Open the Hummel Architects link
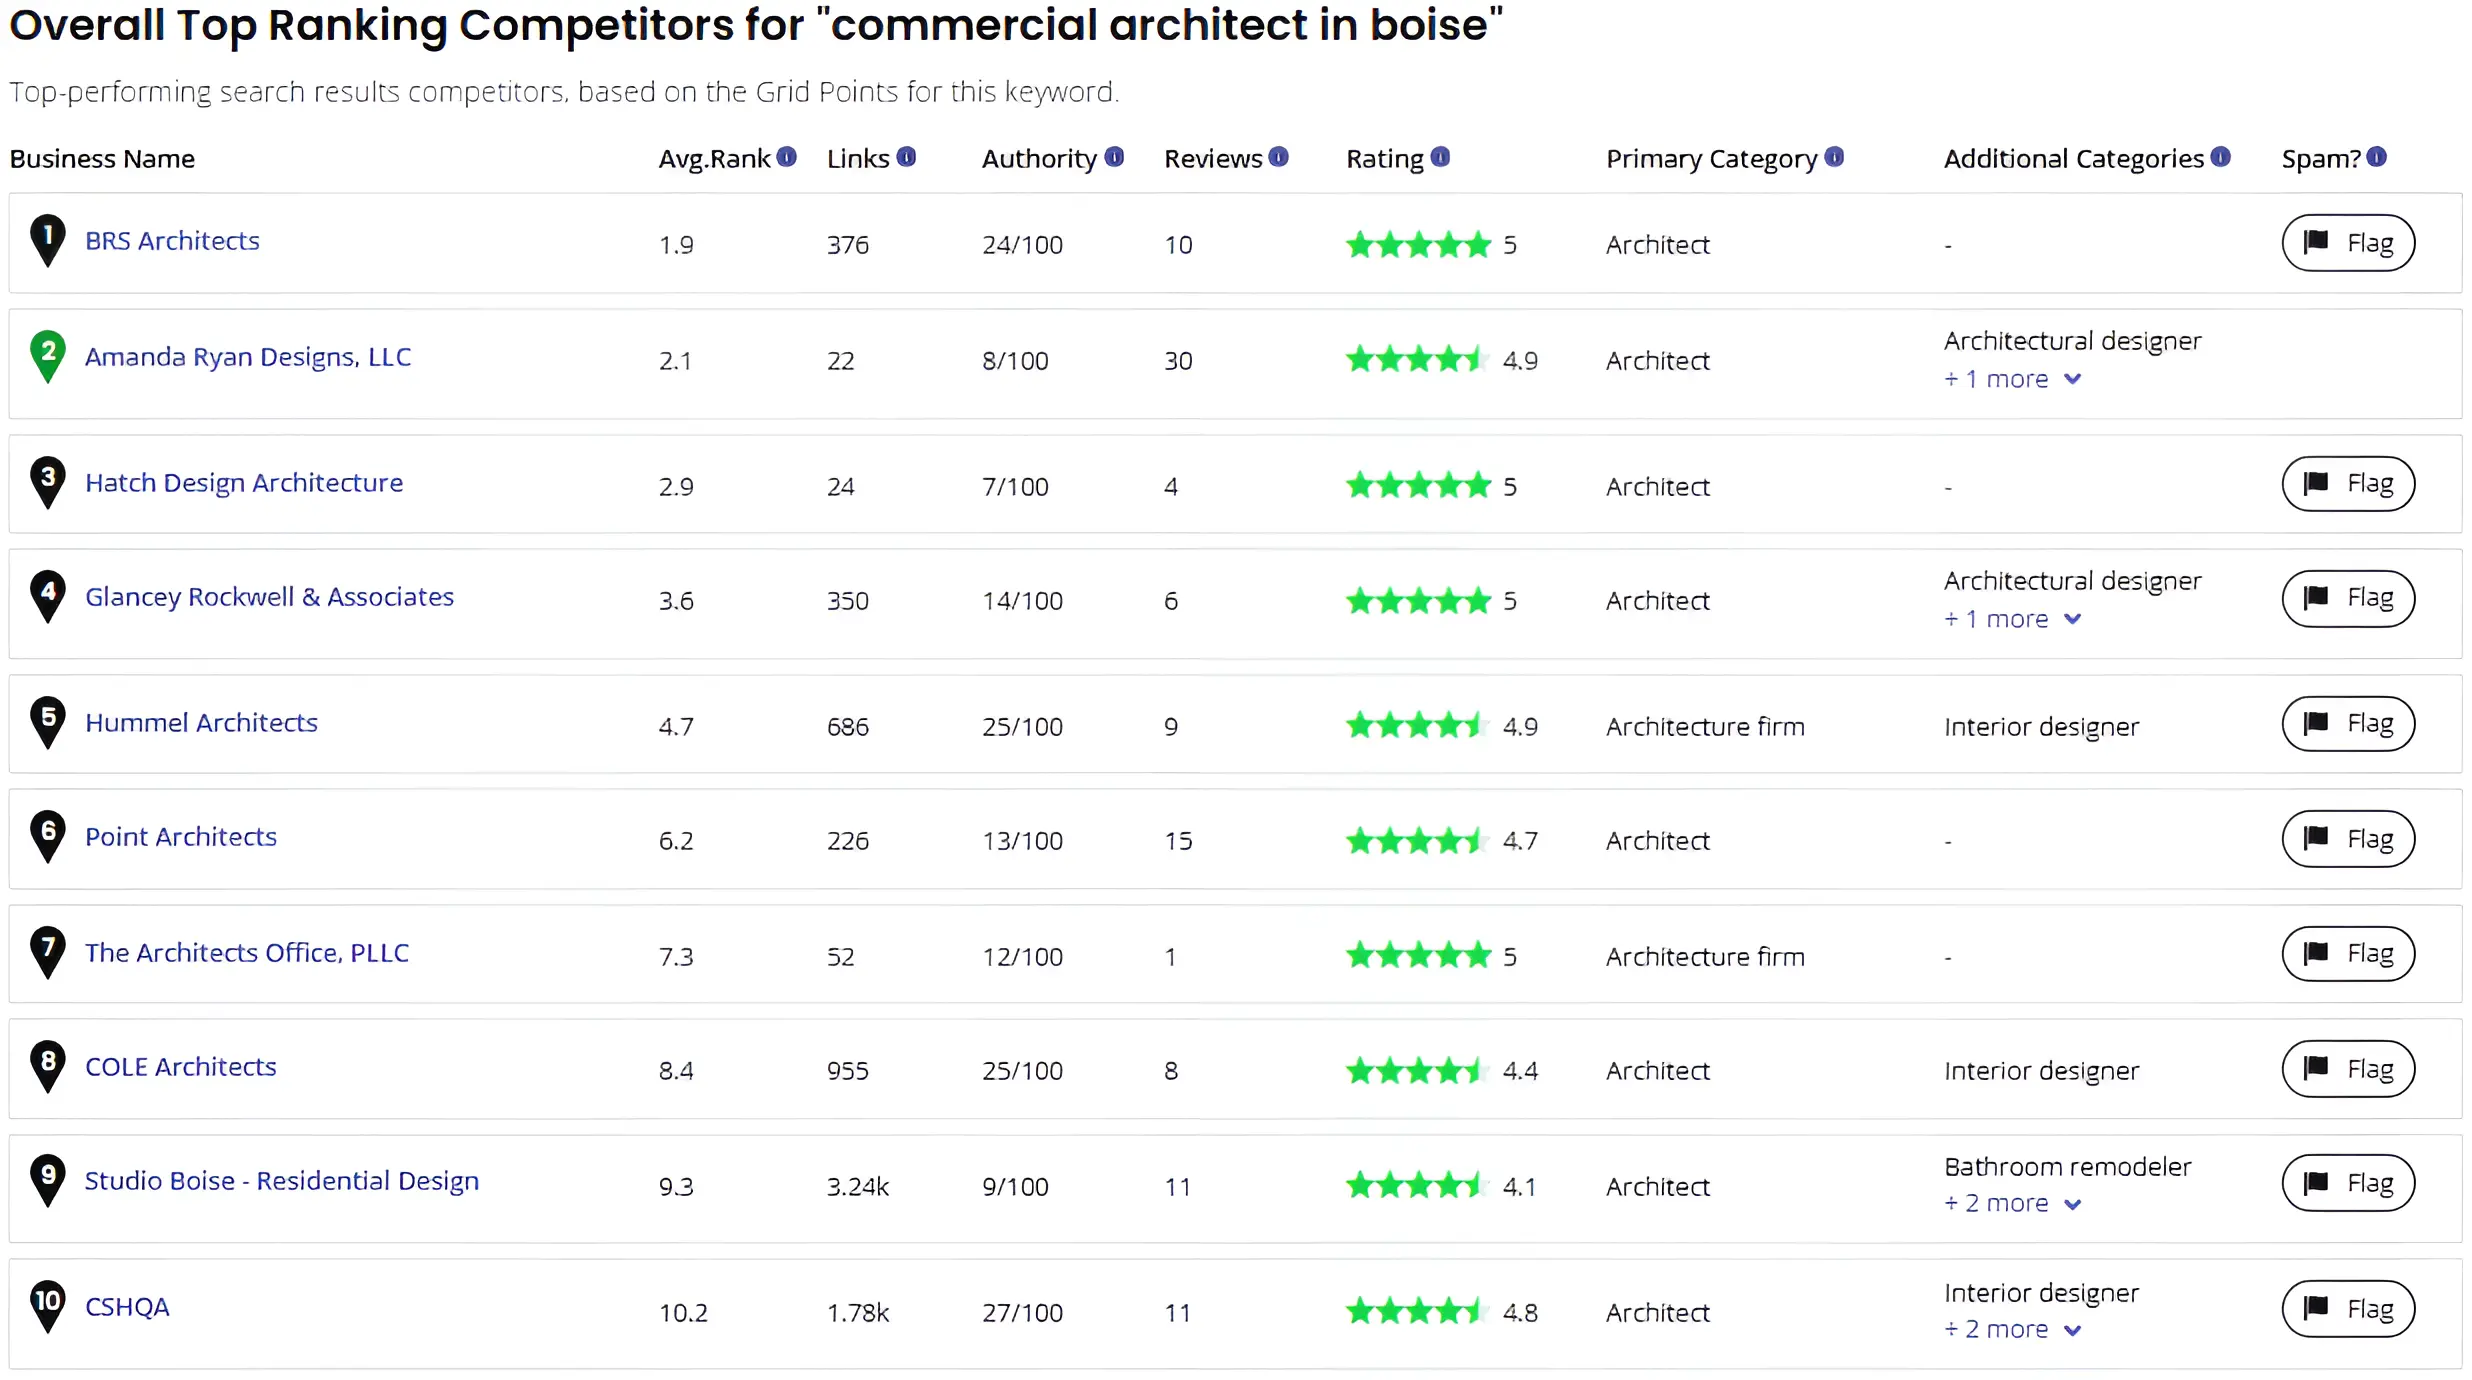Viewport: 2472px width, 1380px height. coord(201,723)
